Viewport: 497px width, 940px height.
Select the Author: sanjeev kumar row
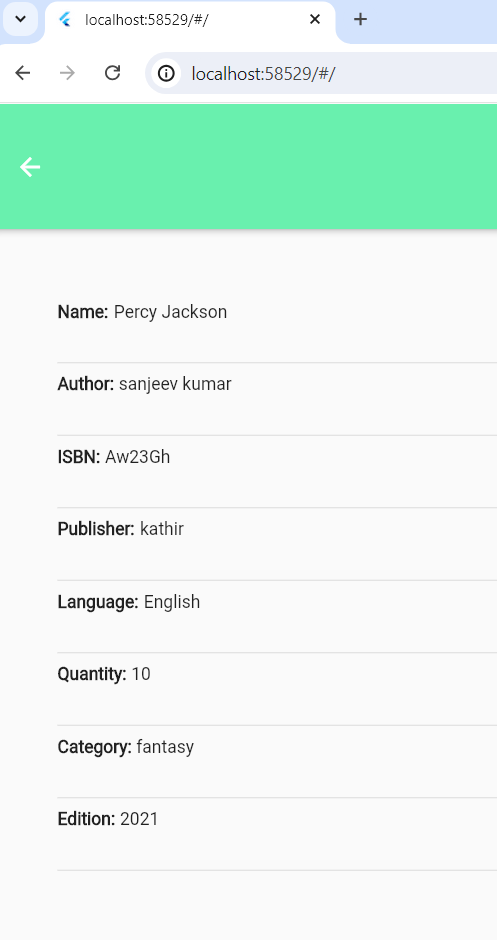point(277,384)
